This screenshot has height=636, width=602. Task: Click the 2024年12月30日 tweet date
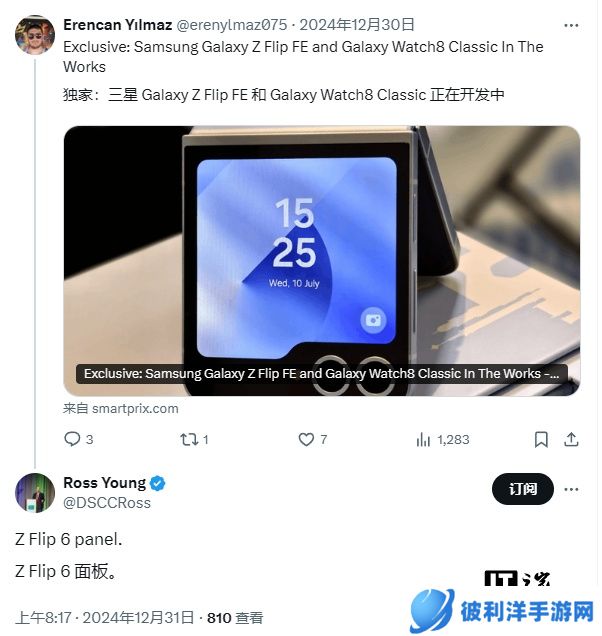point(357,25)
